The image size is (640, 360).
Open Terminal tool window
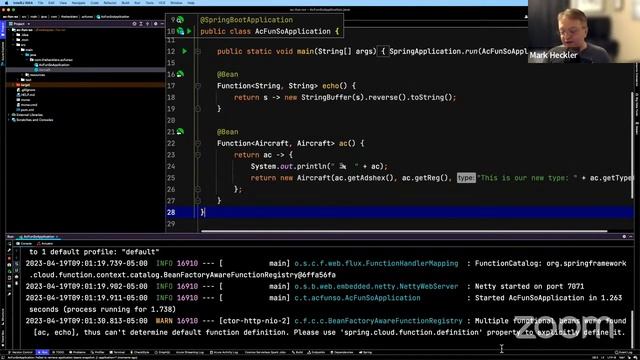(x=118, y=352)
